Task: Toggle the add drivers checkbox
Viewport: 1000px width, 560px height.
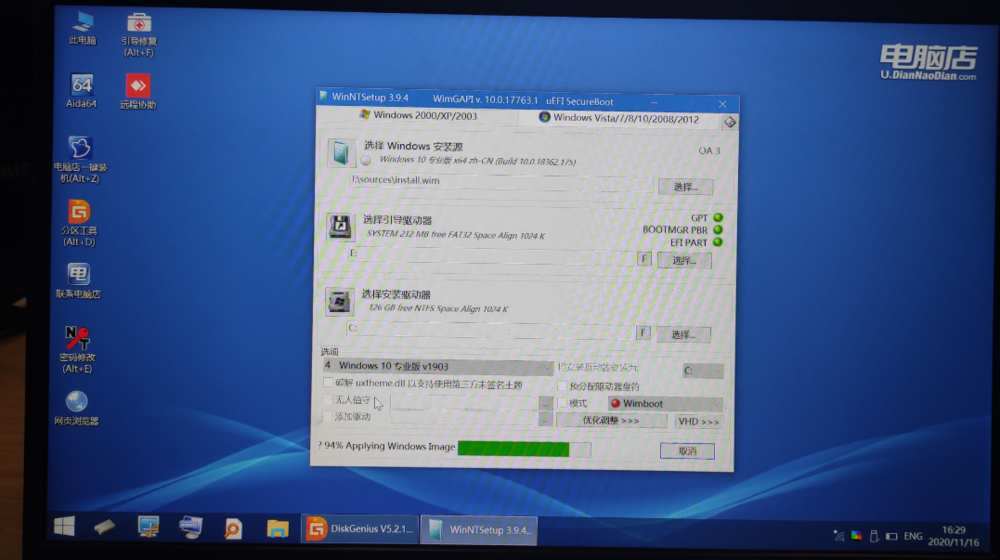Action: click(327, 416)
